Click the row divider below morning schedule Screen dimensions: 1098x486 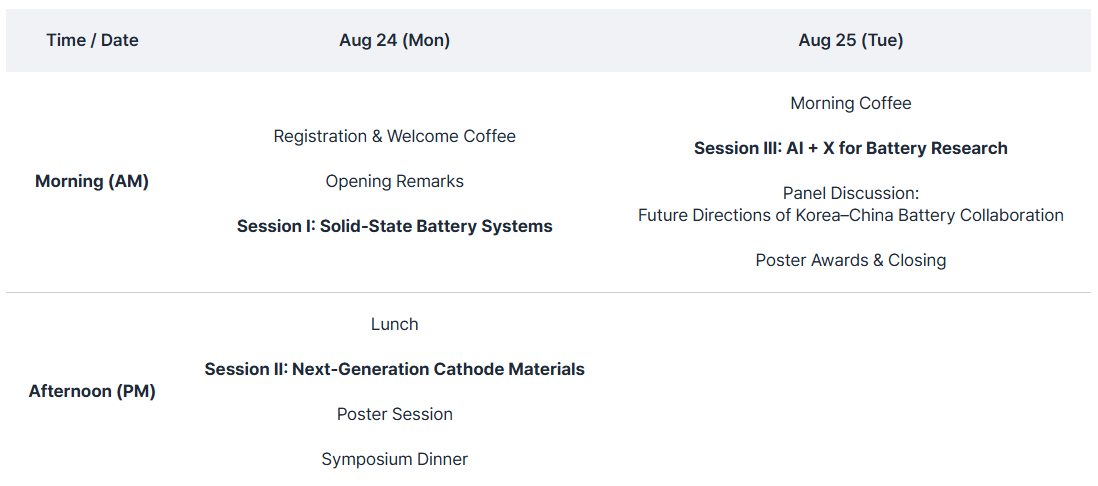[x=548, y=293]
